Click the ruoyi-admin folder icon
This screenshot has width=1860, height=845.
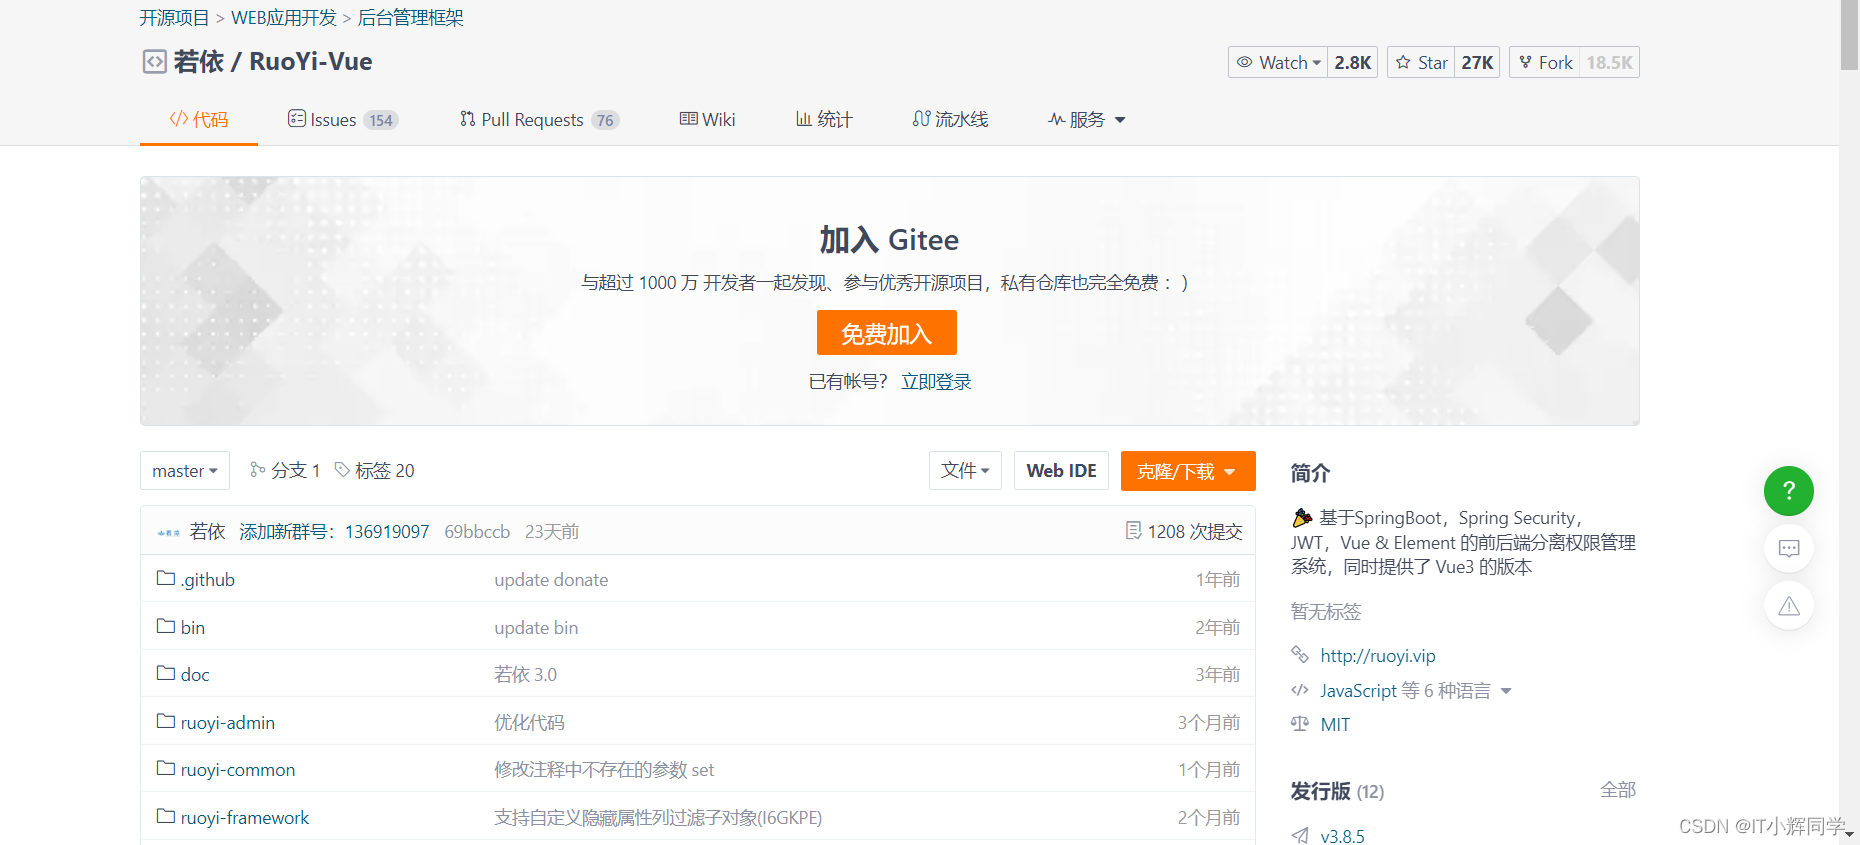coord(166,721)
